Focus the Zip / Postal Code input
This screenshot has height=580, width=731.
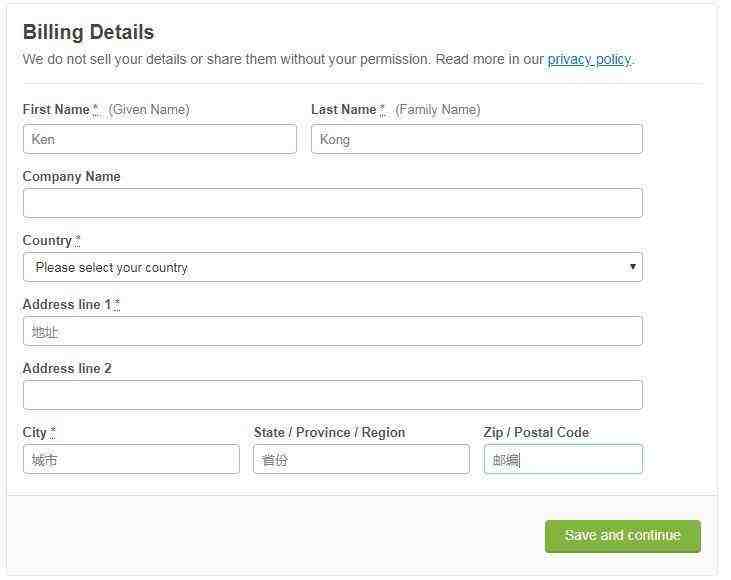563,459
